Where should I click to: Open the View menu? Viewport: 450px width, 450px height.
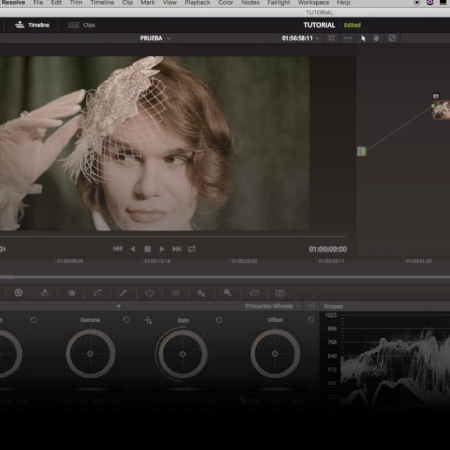pyautogui.click(x=170, y=3)
